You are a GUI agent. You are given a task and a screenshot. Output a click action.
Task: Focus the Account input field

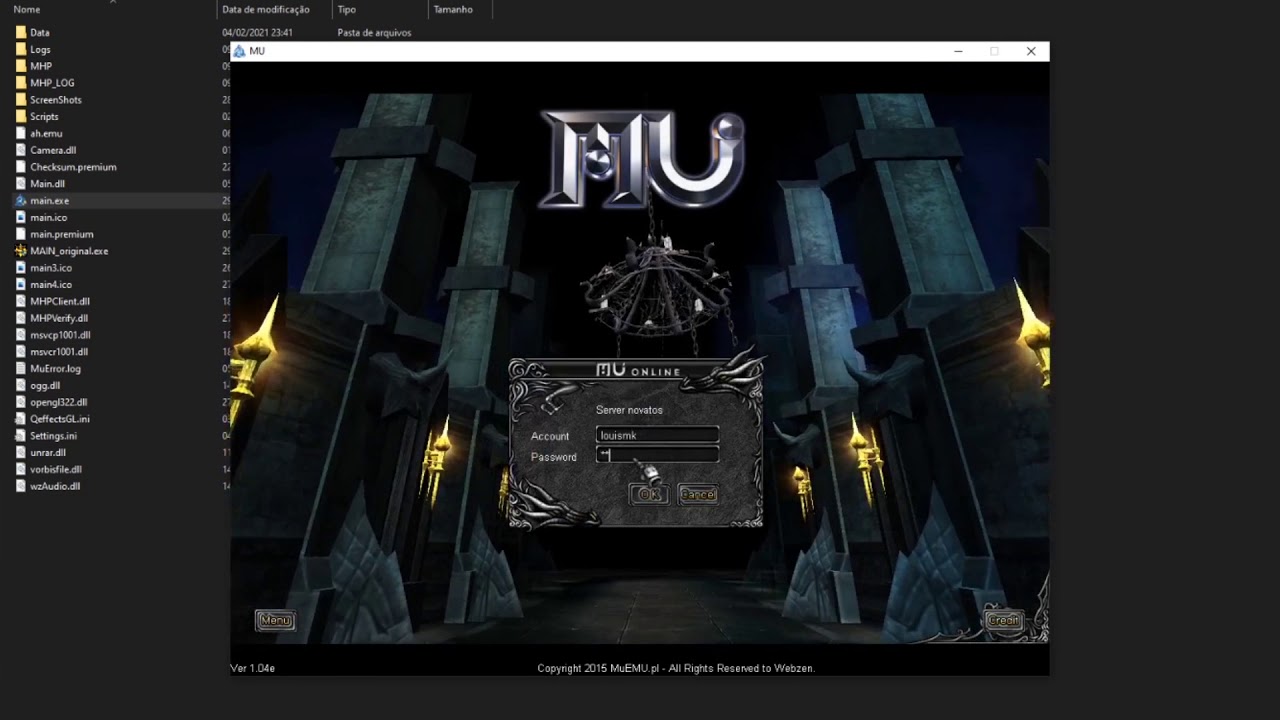(x=657, y=435)
